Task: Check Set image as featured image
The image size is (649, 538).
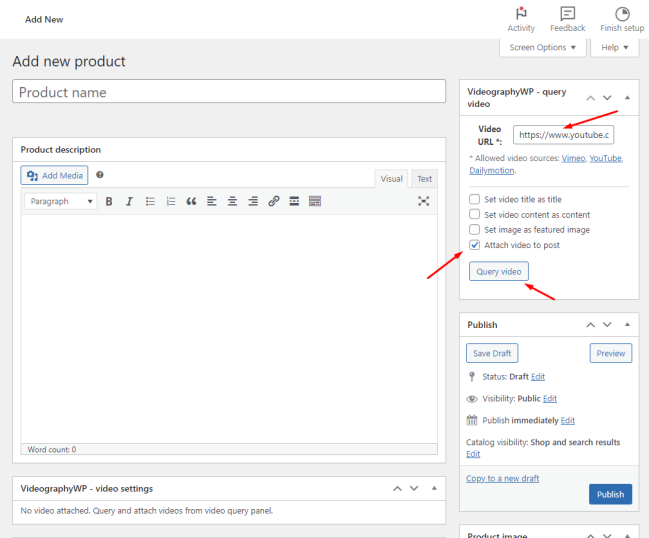Action: [474, 229]
